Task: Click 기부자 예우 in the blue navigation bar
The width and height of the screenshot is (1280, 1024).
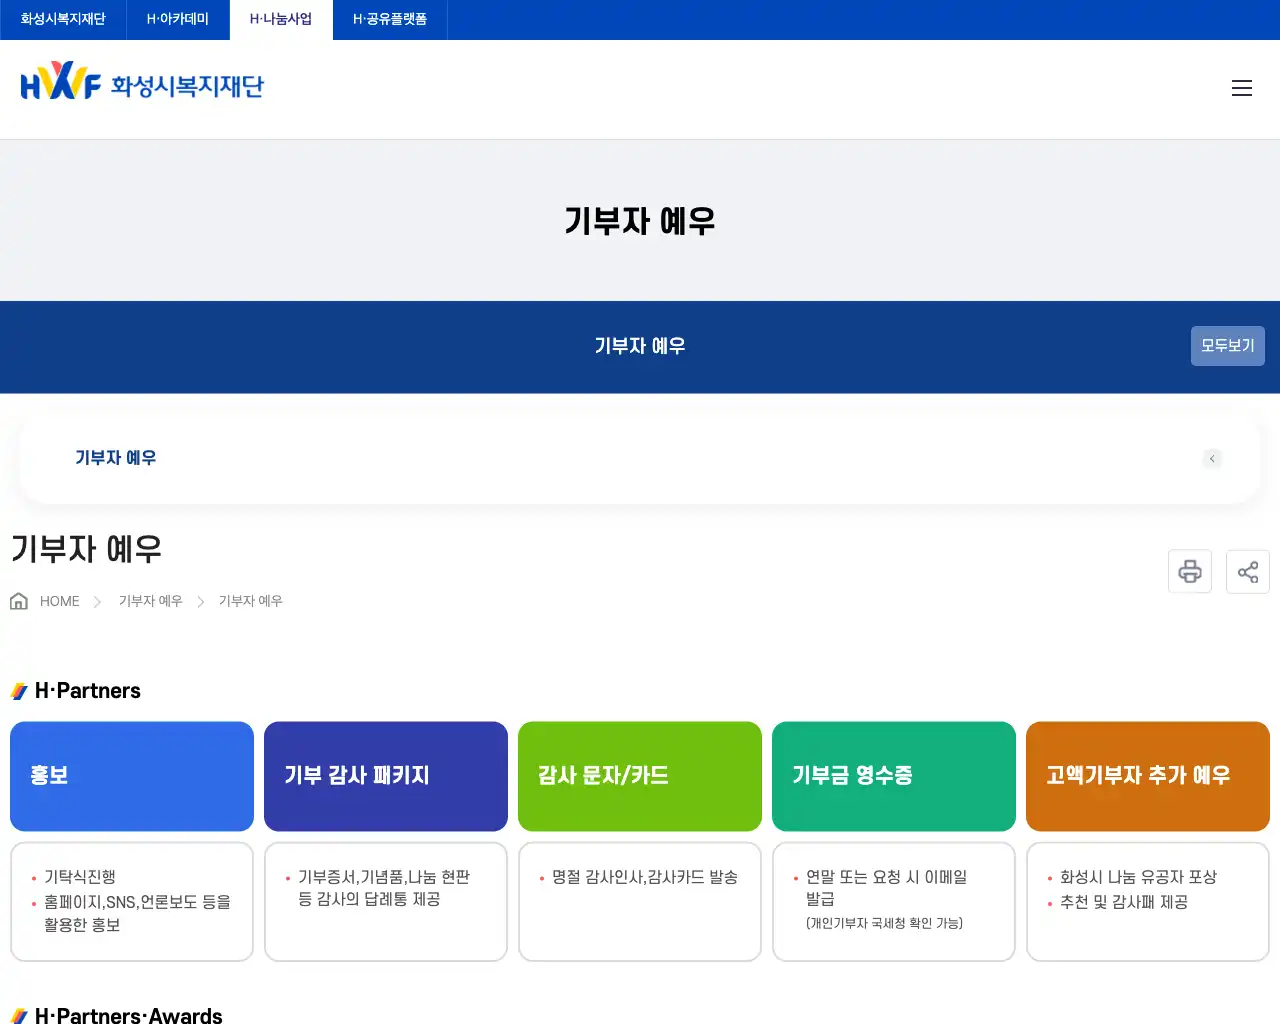Action: coord(639,346)
